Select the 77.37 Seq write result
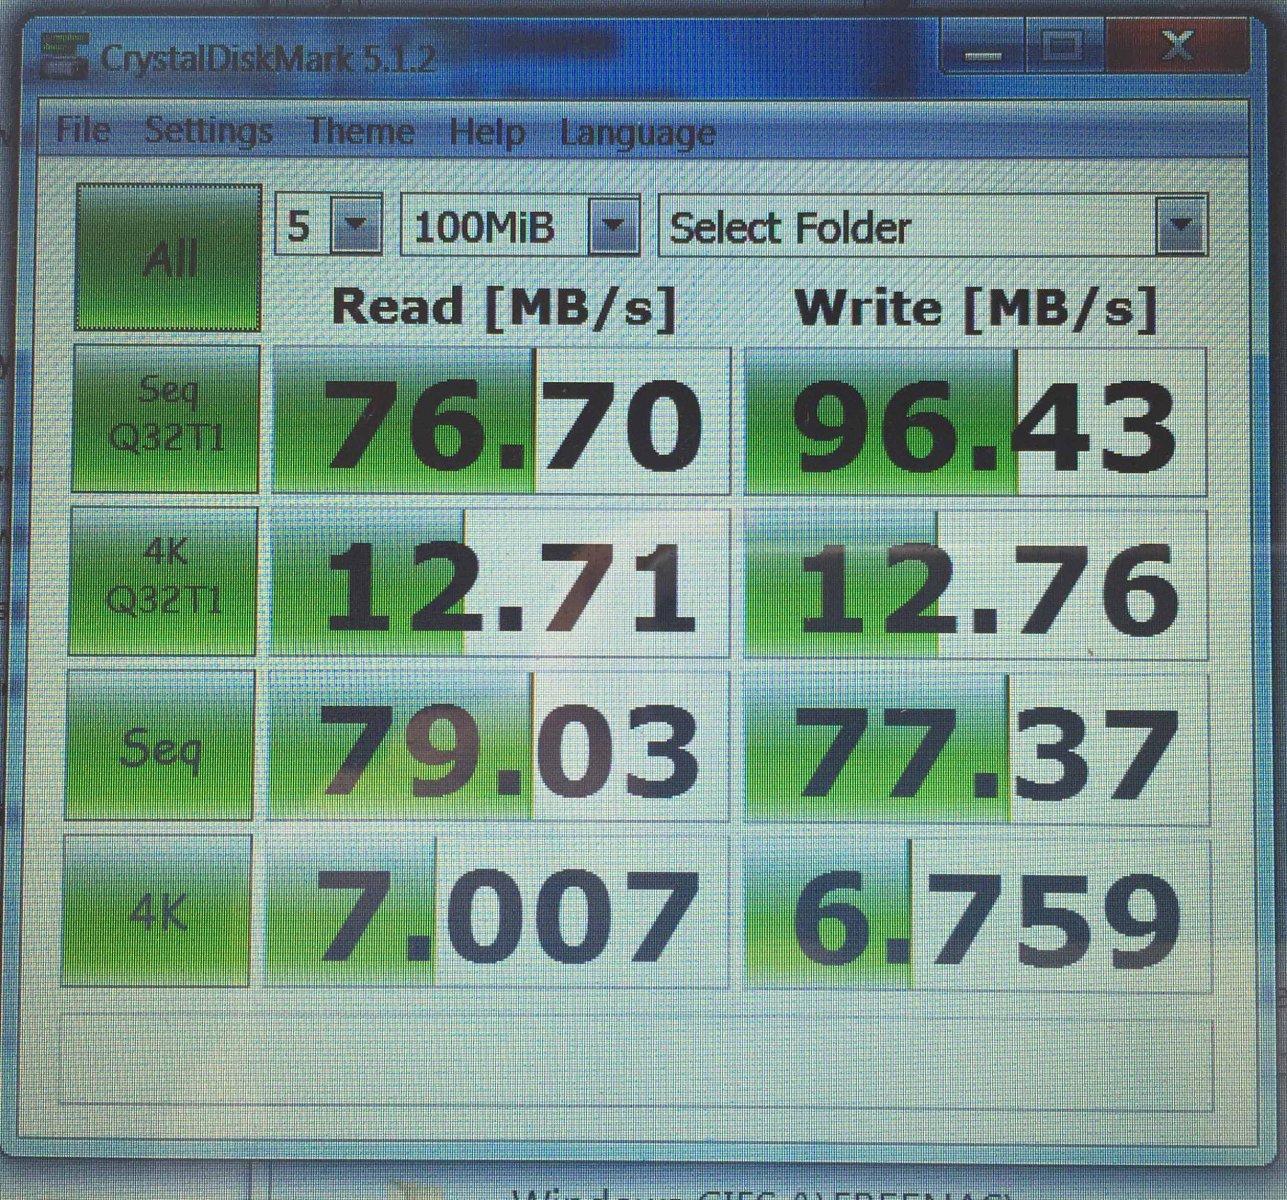Image resolution: width=1287 pixels, height=1200 pixels. 976,750
